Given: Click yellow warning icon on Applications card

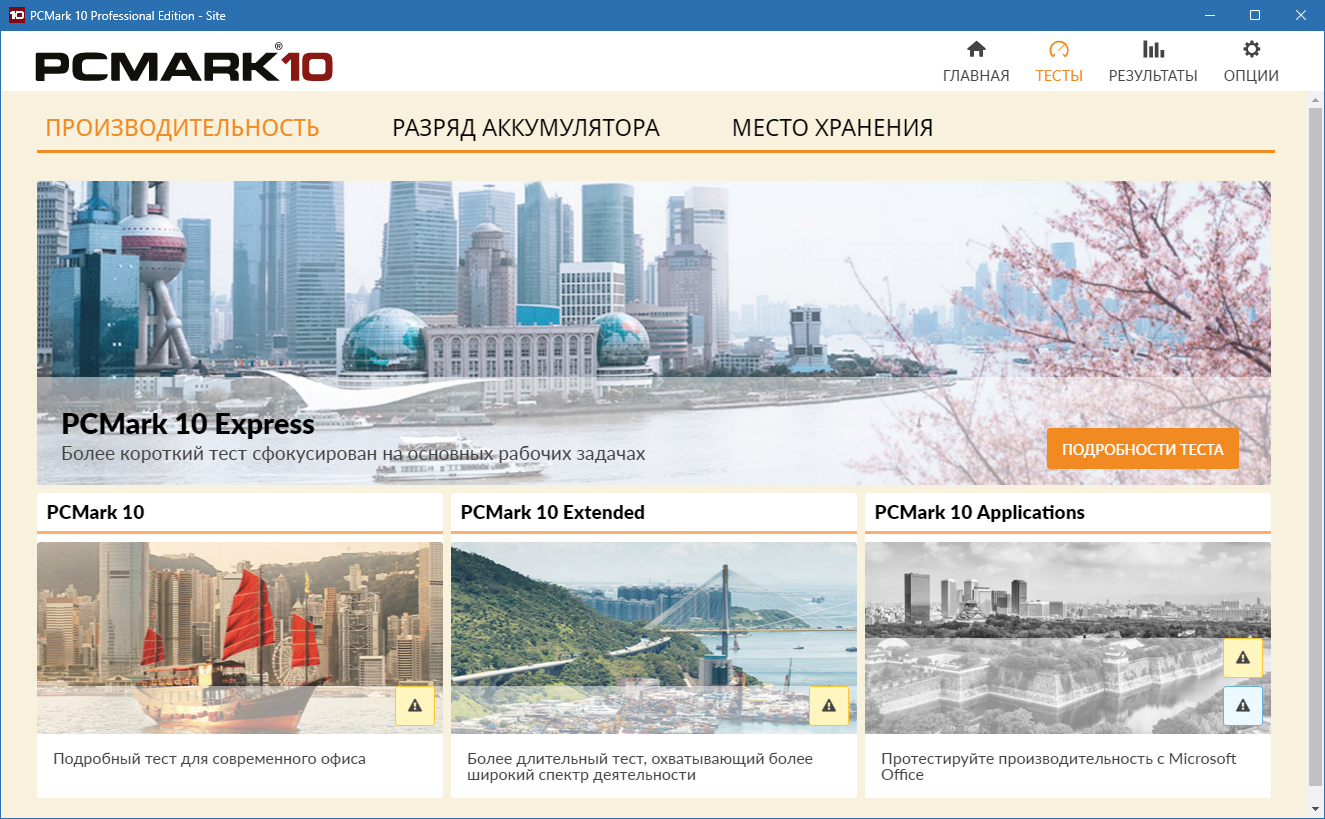Looking at the screenshot, I should point(1243,658).
